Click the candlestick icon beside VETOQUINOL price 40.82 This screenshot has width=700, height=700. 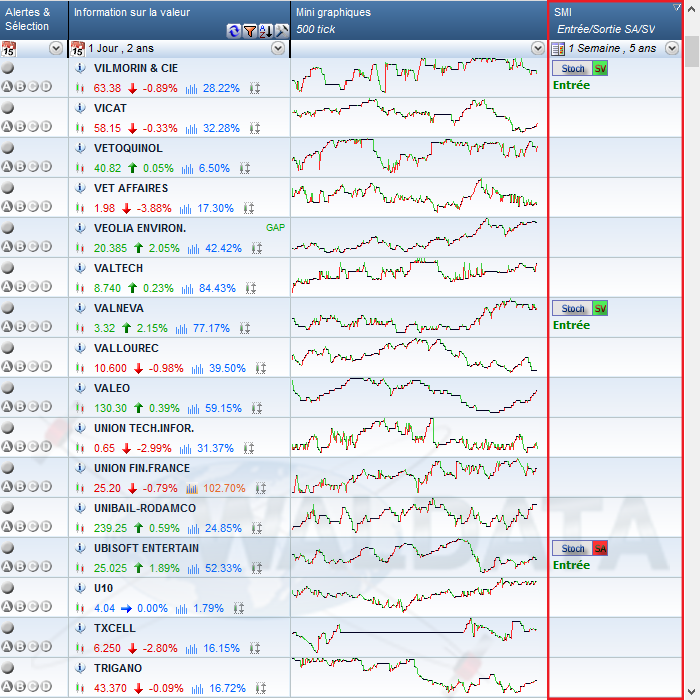pos(80,168)
